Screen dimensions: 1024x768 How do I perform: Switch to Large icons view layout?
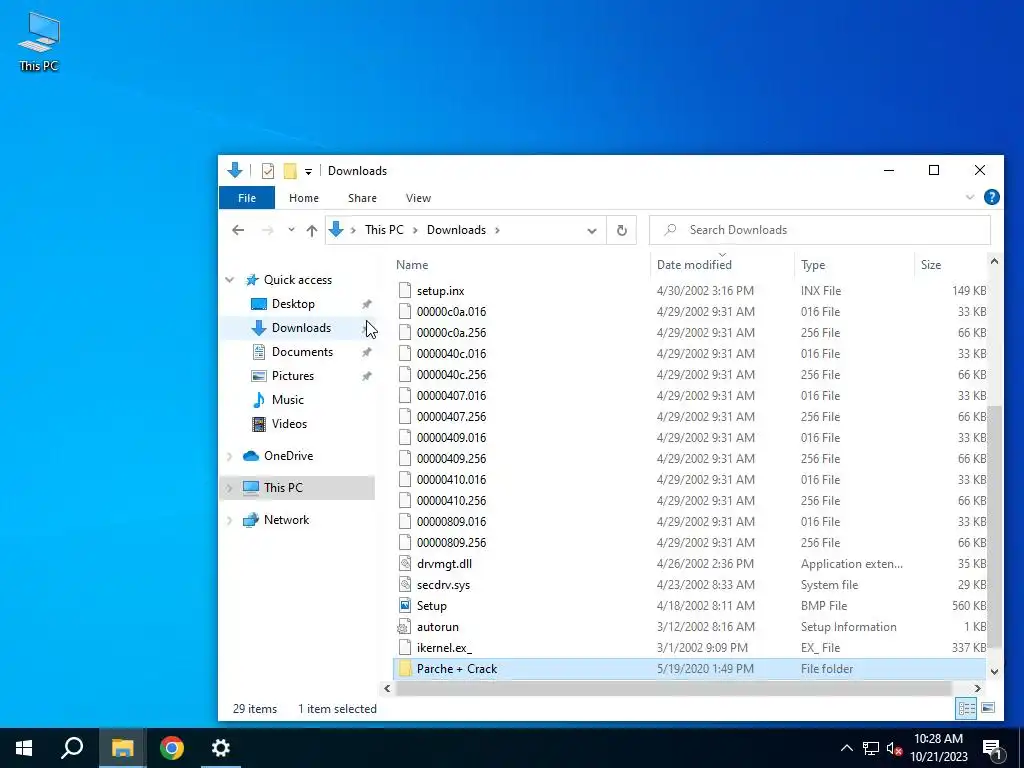[x=988, y=708]
